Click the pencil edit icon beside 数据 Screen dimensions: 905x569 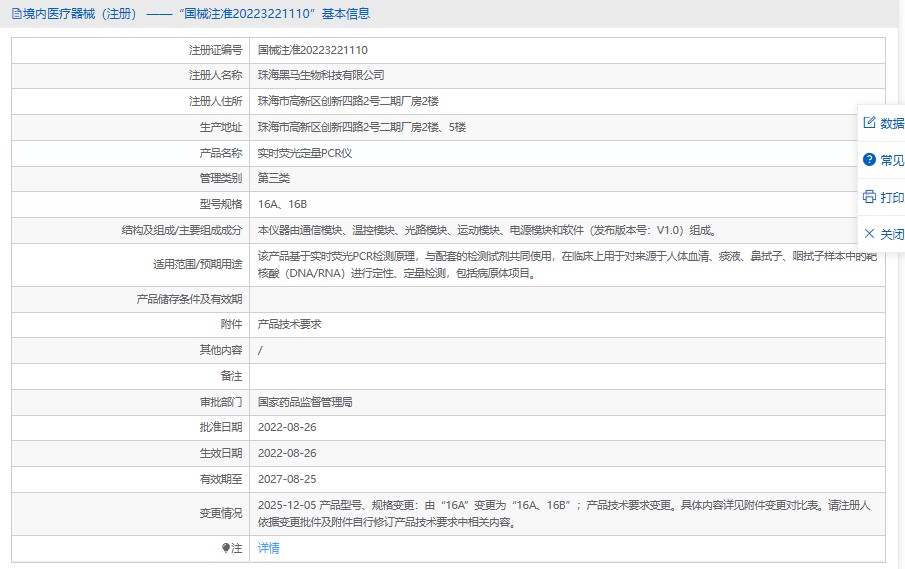point(869,123)
